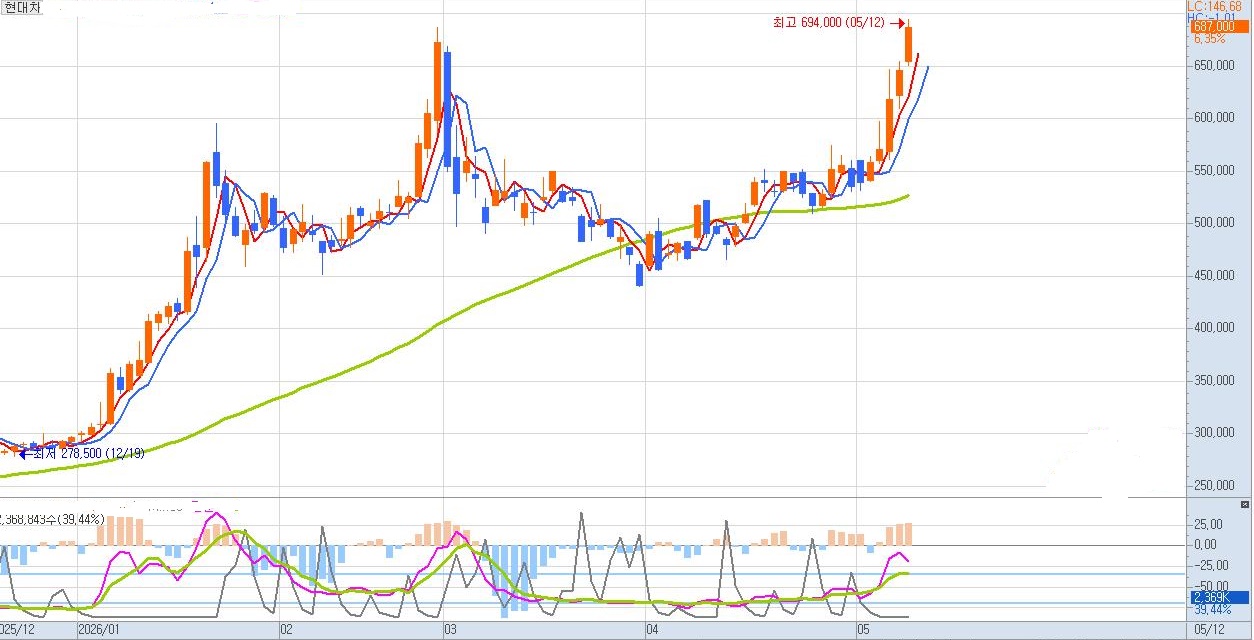Click the 350,000 price axis label
1254x640 pixels.
1213,381
